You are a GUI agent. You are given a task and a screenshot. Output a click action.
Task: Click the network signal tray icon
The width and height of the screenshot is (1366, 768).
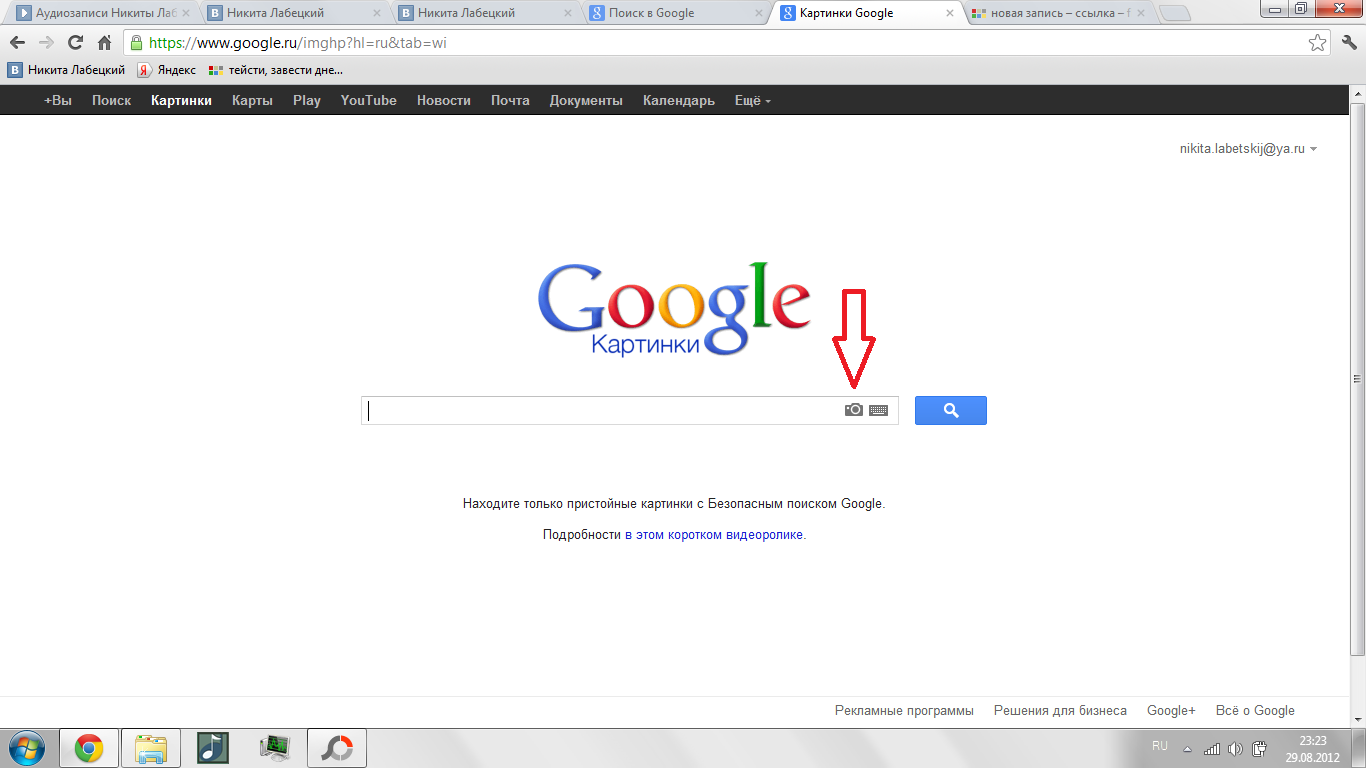tap(1212, 749)
